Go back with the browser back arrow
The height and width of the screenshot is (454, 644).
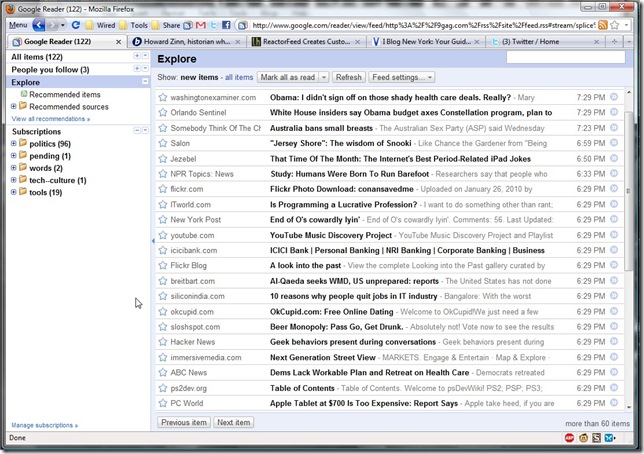click(x=38, y=25)
